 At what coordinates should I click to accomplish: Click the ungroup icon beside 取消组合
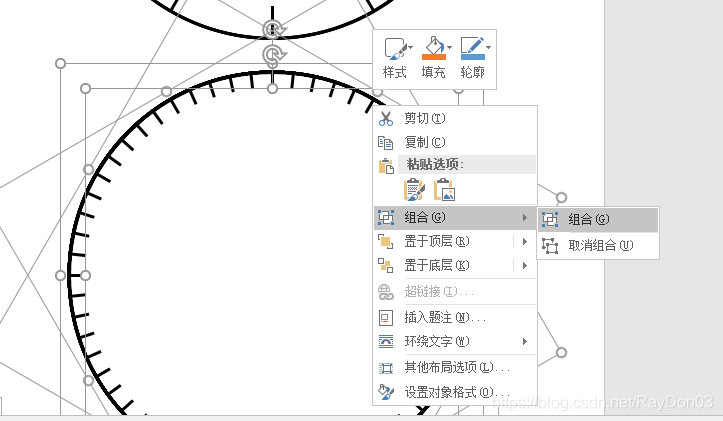tap(550, 246)
